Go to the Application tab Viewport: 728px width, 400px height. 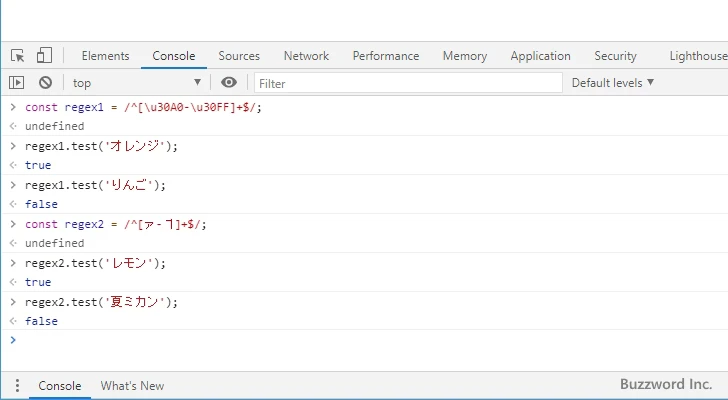click(x=540, y=56)
